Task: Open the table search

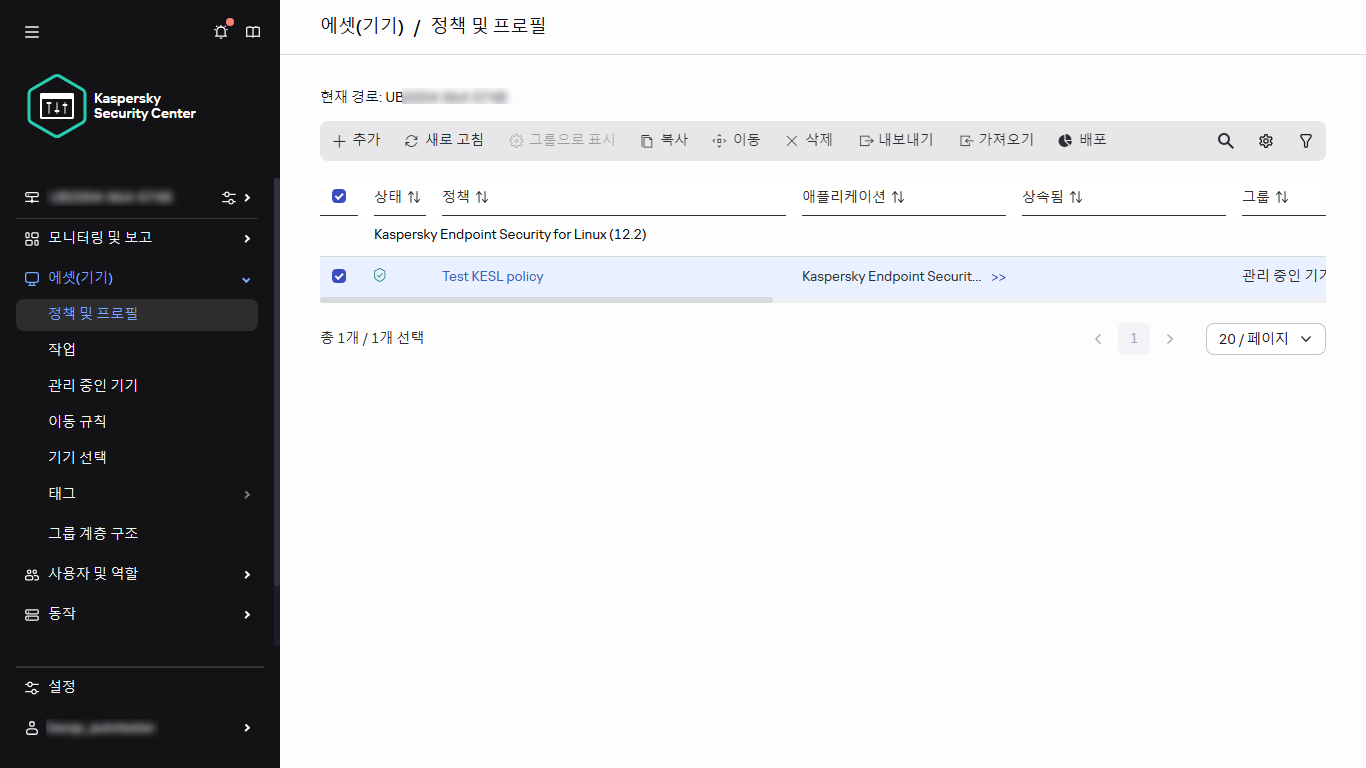Action: pyautogui.click(x=1225, y=140)
